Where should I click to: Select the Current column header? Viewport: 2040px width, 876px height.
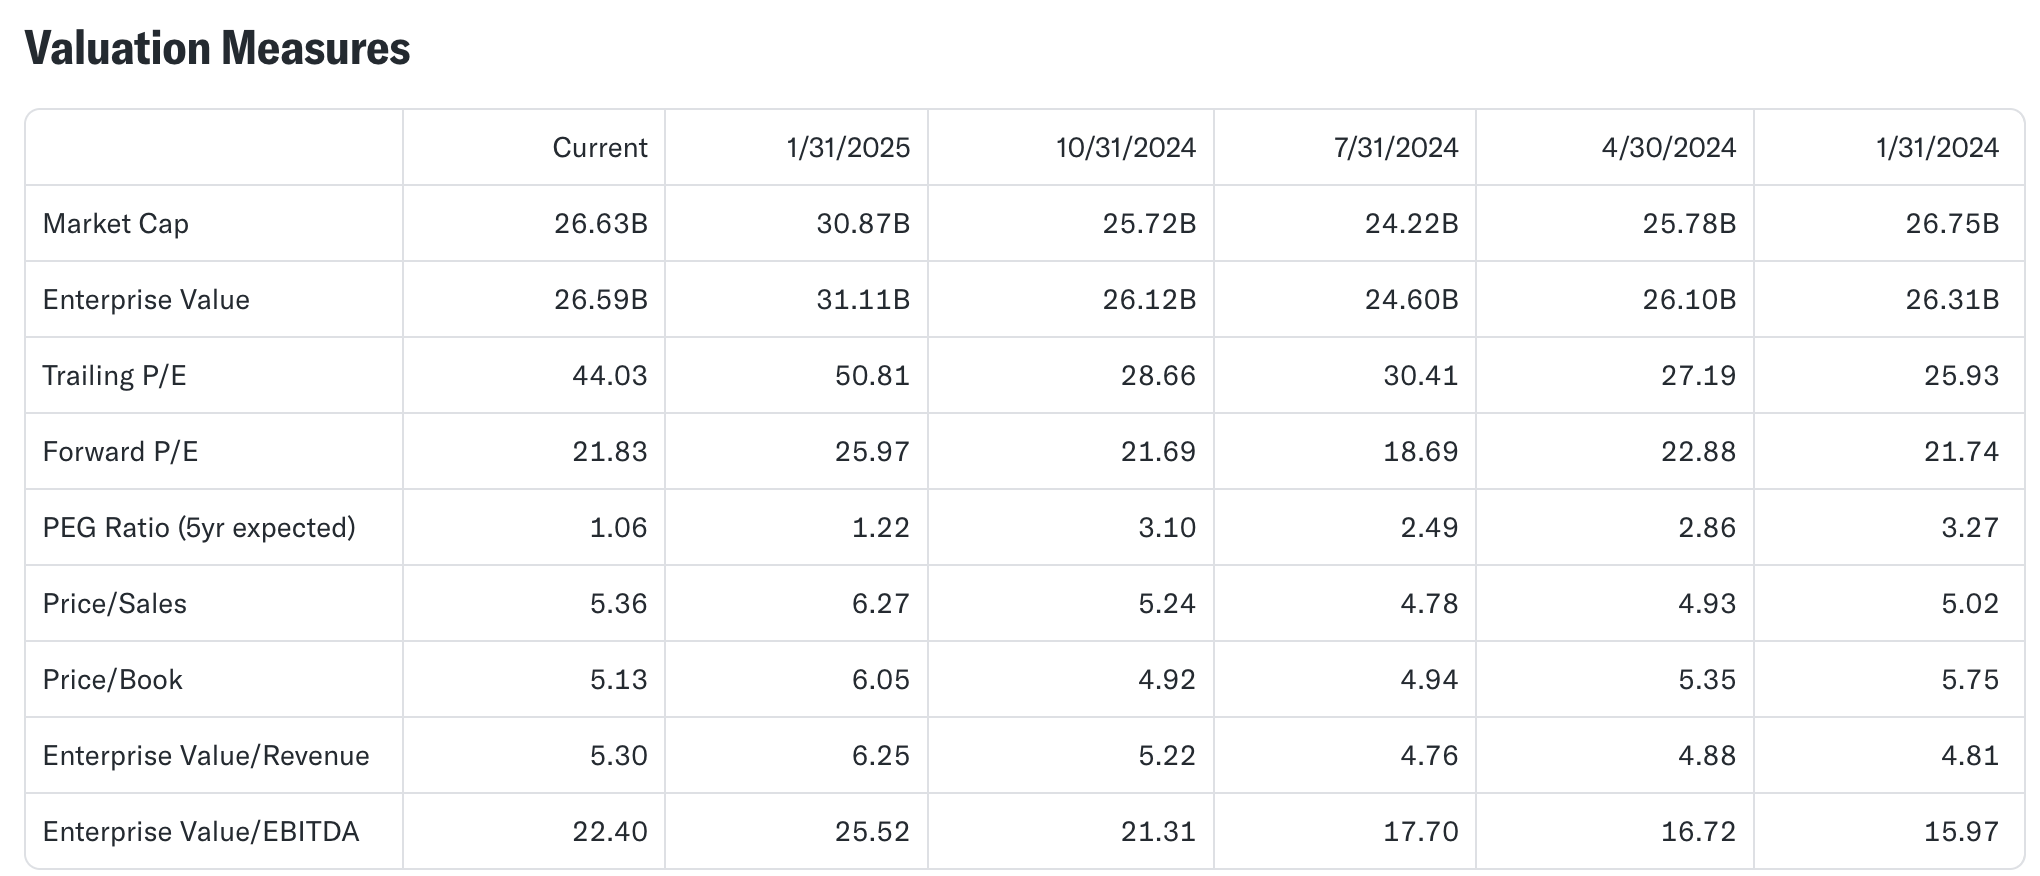600,148
